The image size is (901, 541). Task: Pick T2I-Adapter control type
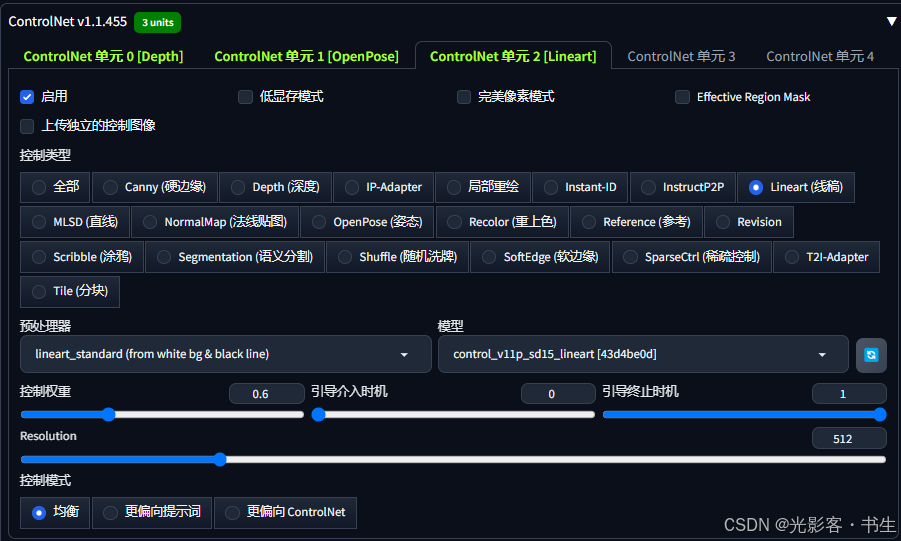coord(826,257)
